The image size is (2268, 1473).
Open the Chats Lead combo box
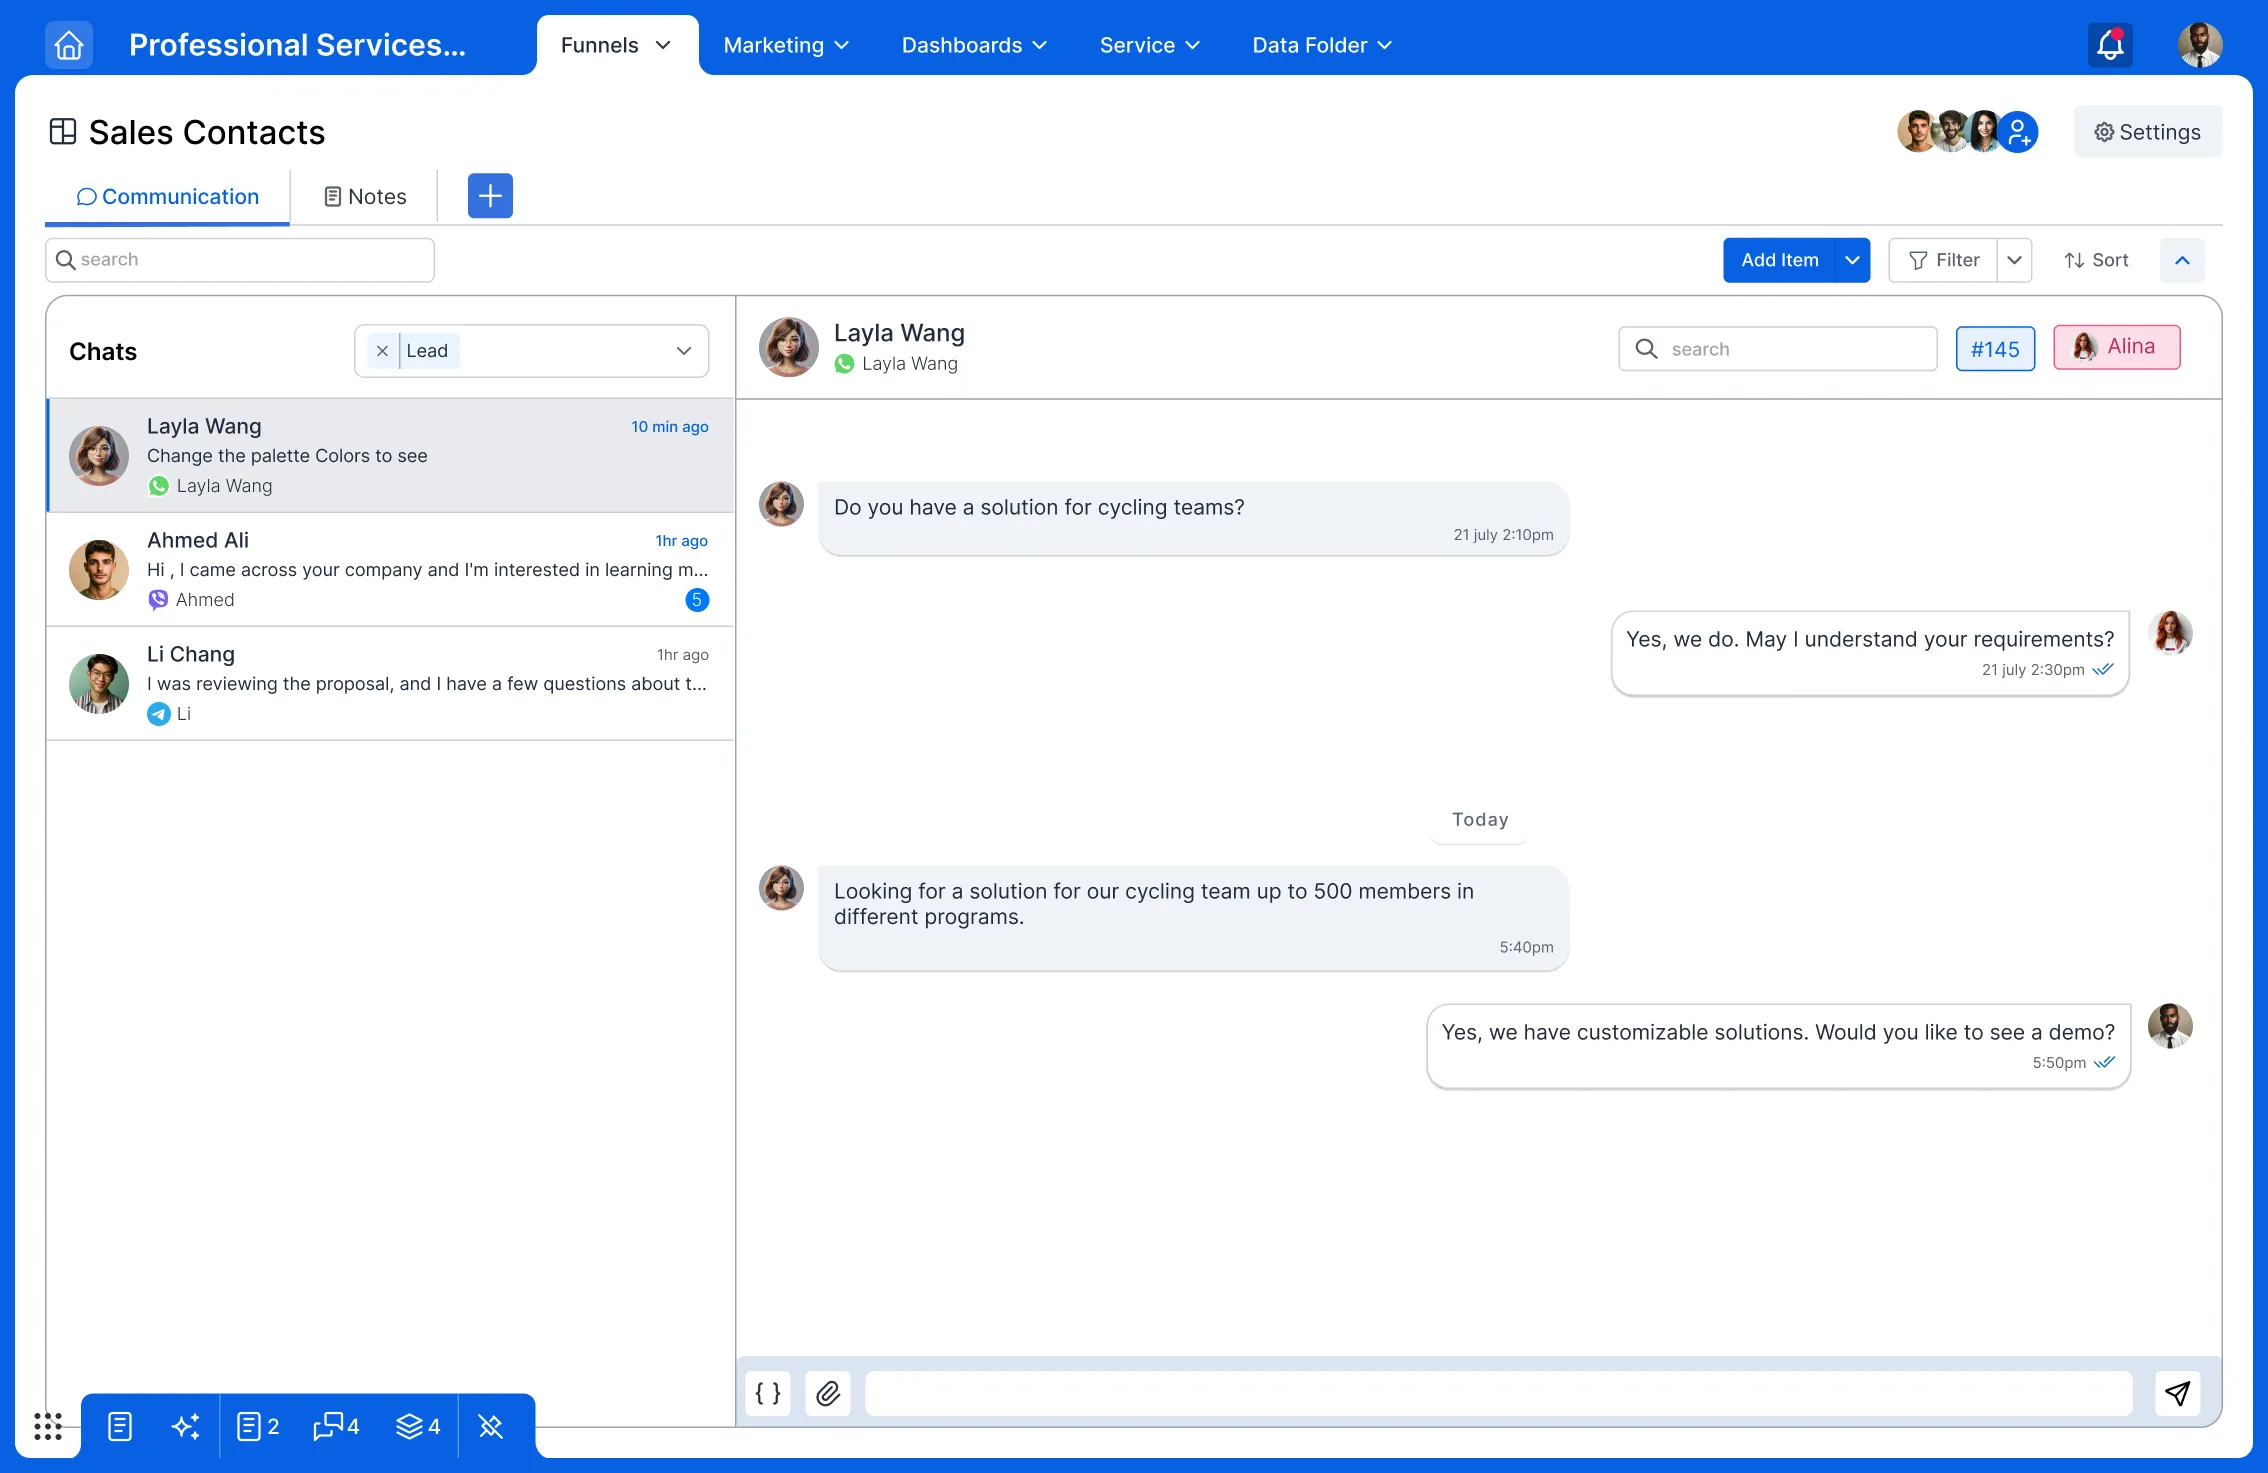(x=531, y=351)
